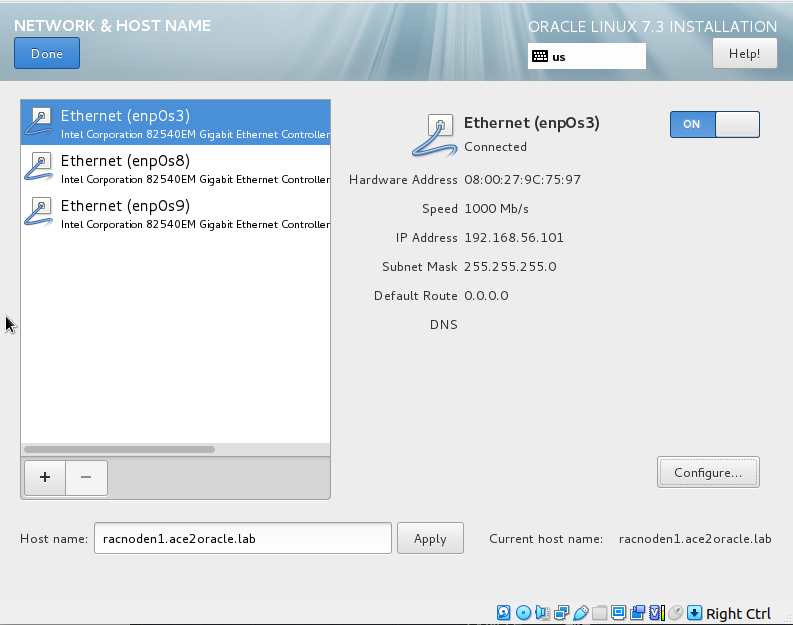Focus the Host name input field

pyautogui.click(x=243, y=538)
